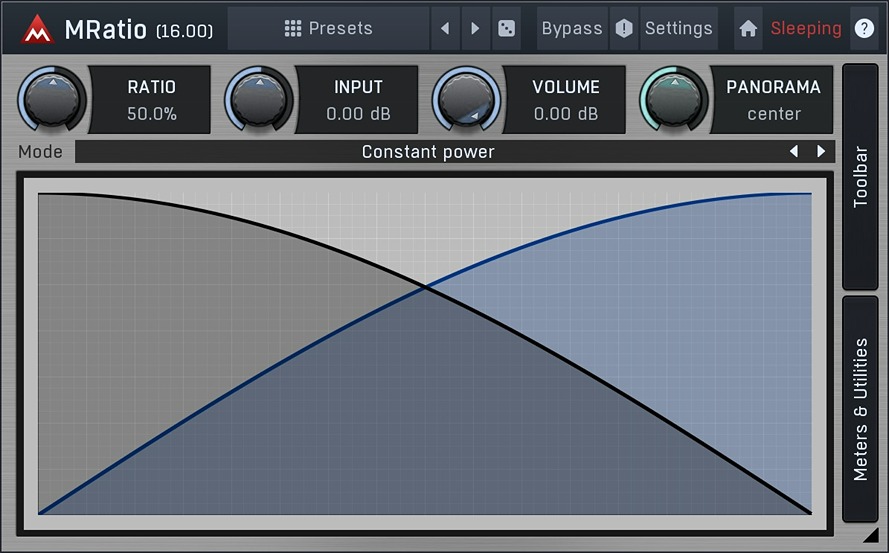Screen dimensions: 889x553
Task: Click the random preset dice icon
Action: pyautogui.click(x=506, y=28)
